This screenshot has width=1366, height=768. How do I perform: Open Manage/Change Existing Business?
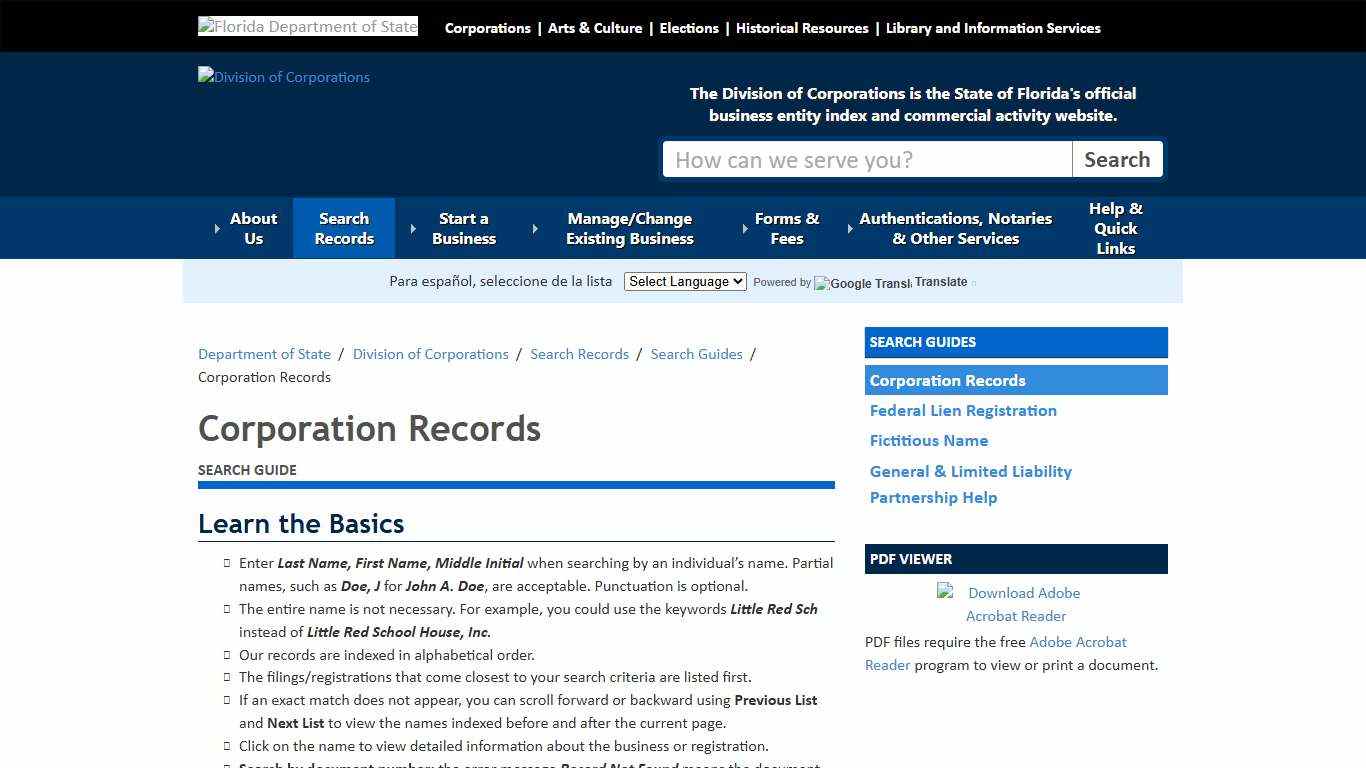(630, 228)
